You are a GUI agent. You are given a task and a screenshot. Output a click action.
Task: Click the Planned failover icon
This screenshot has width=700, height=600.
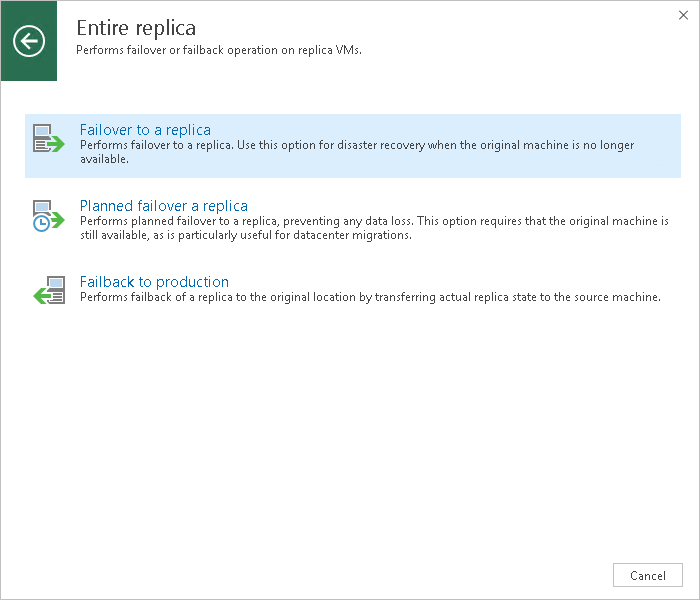coord(48,215)
